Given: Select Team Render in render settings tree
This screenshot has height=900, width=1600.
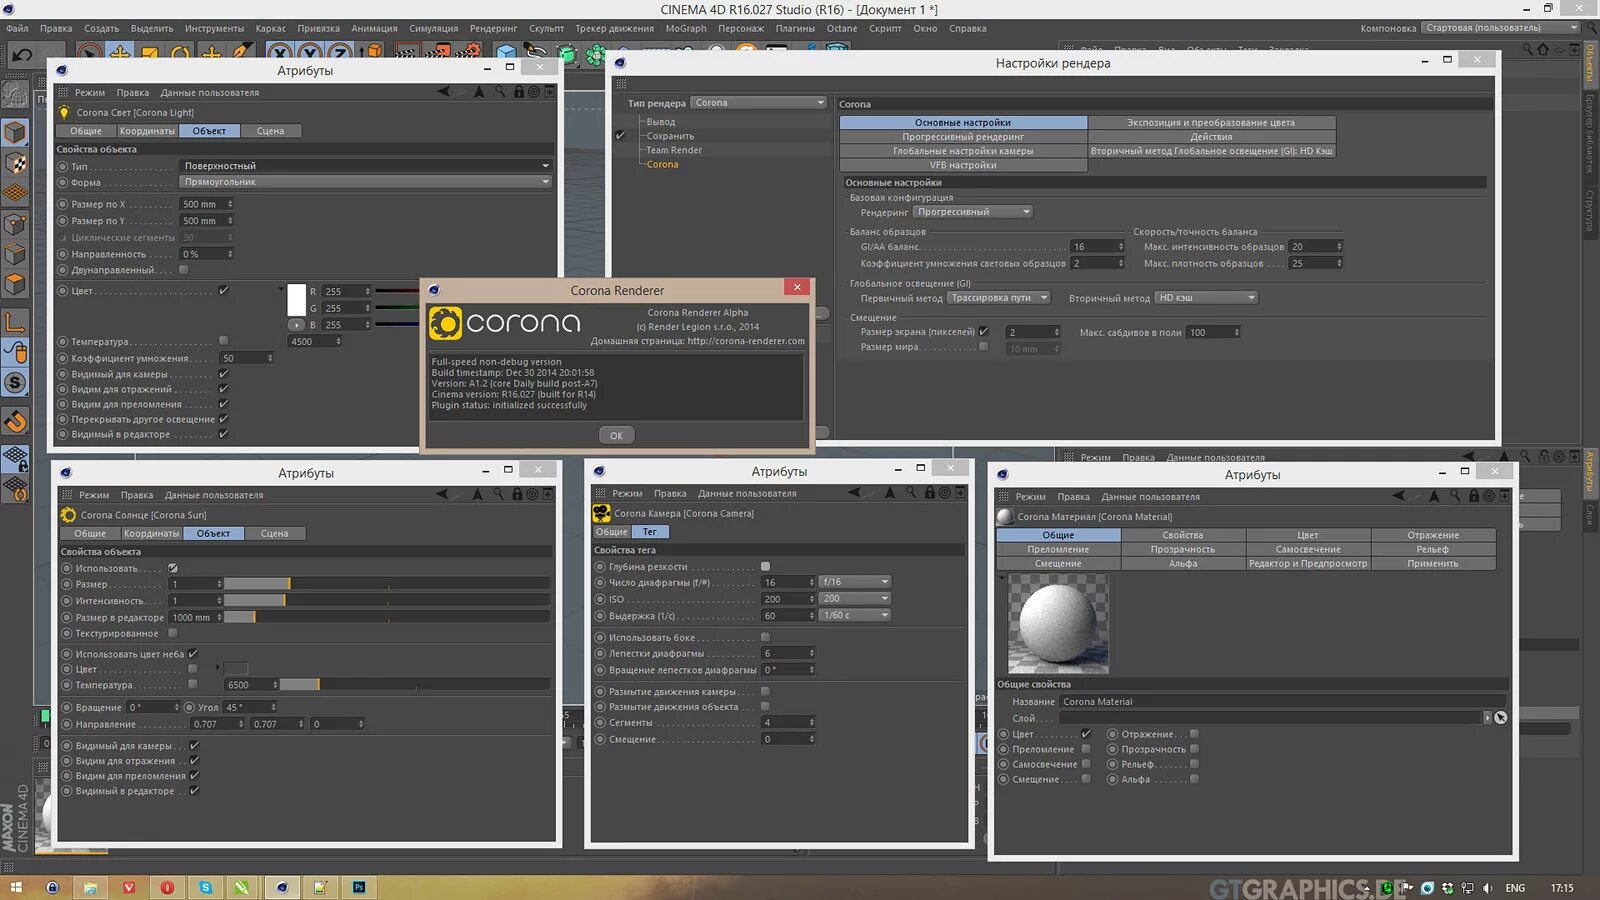Looking at the screenshot, I should click(x=674, y=150).
